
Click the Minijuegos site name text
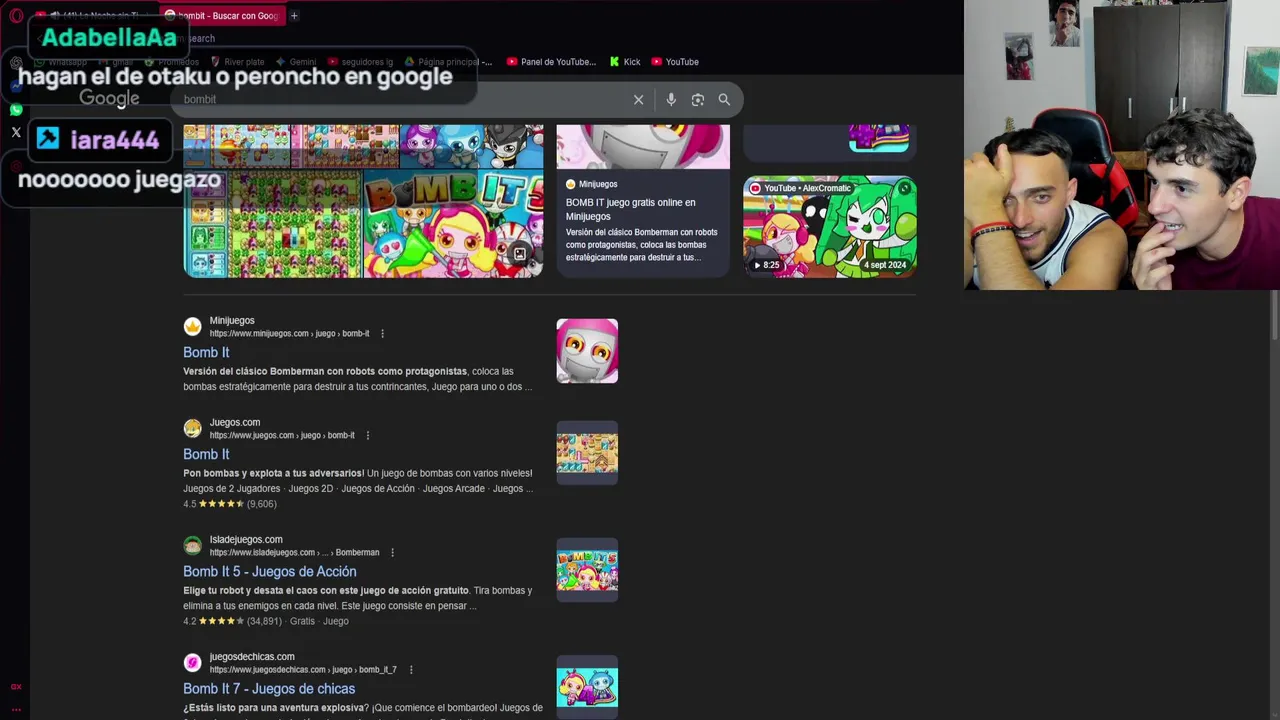(232, 321)
